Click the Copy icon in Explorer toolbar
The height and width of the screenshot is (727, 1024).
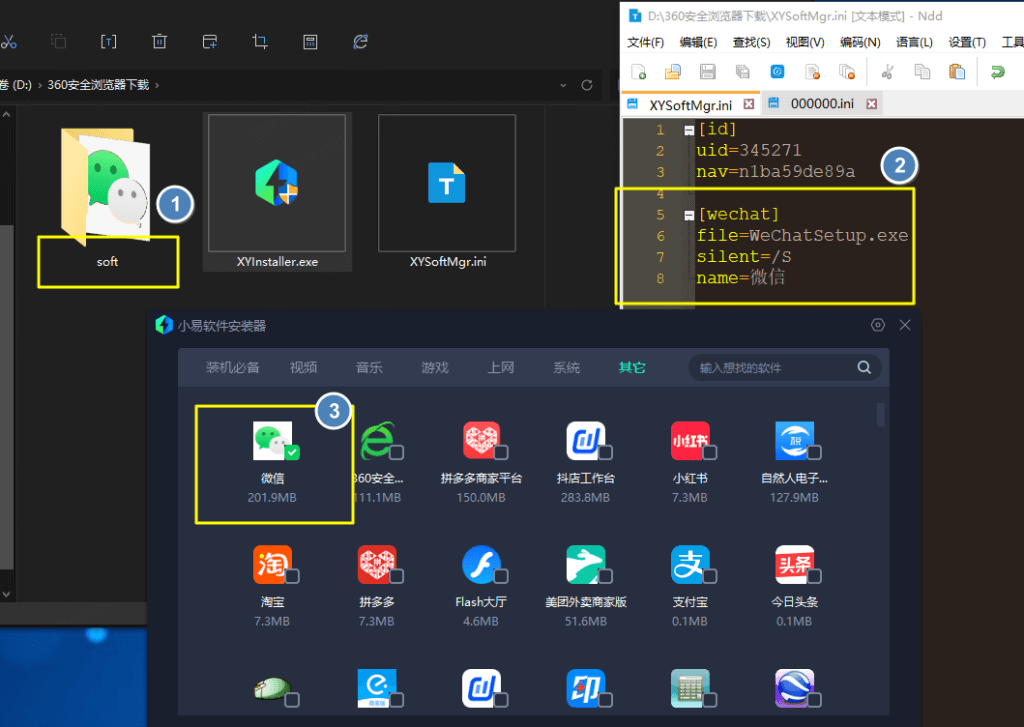[59, 42]
